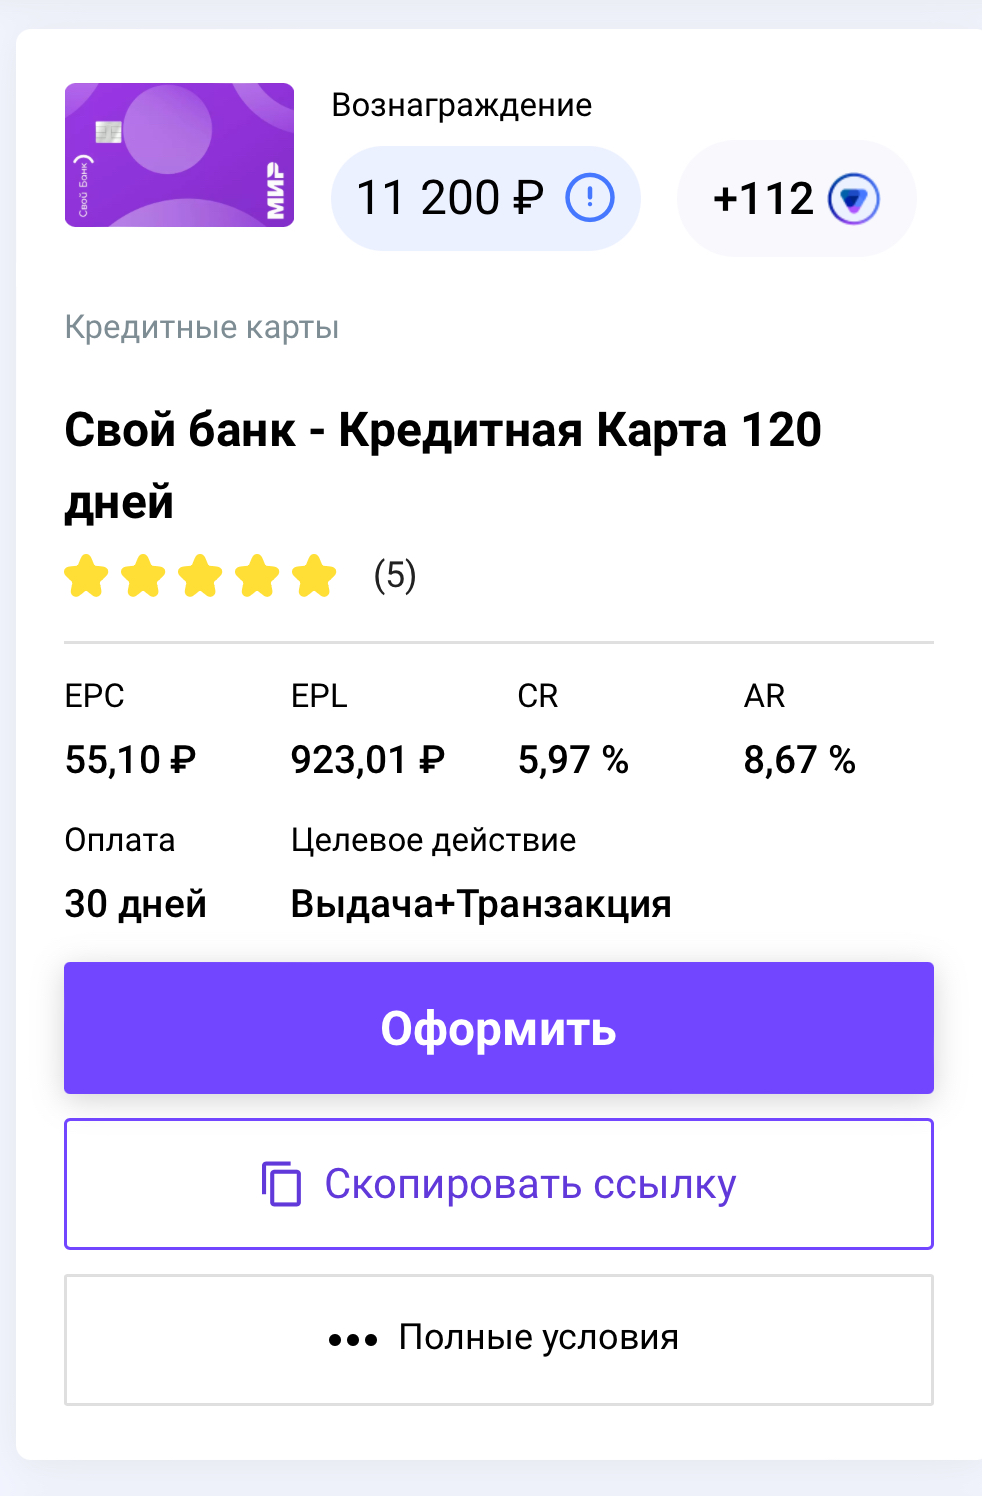The width and height of the screenshot is (982, 1496).
Task: Click the MIR logo on the card
Action: click(275, 190)
